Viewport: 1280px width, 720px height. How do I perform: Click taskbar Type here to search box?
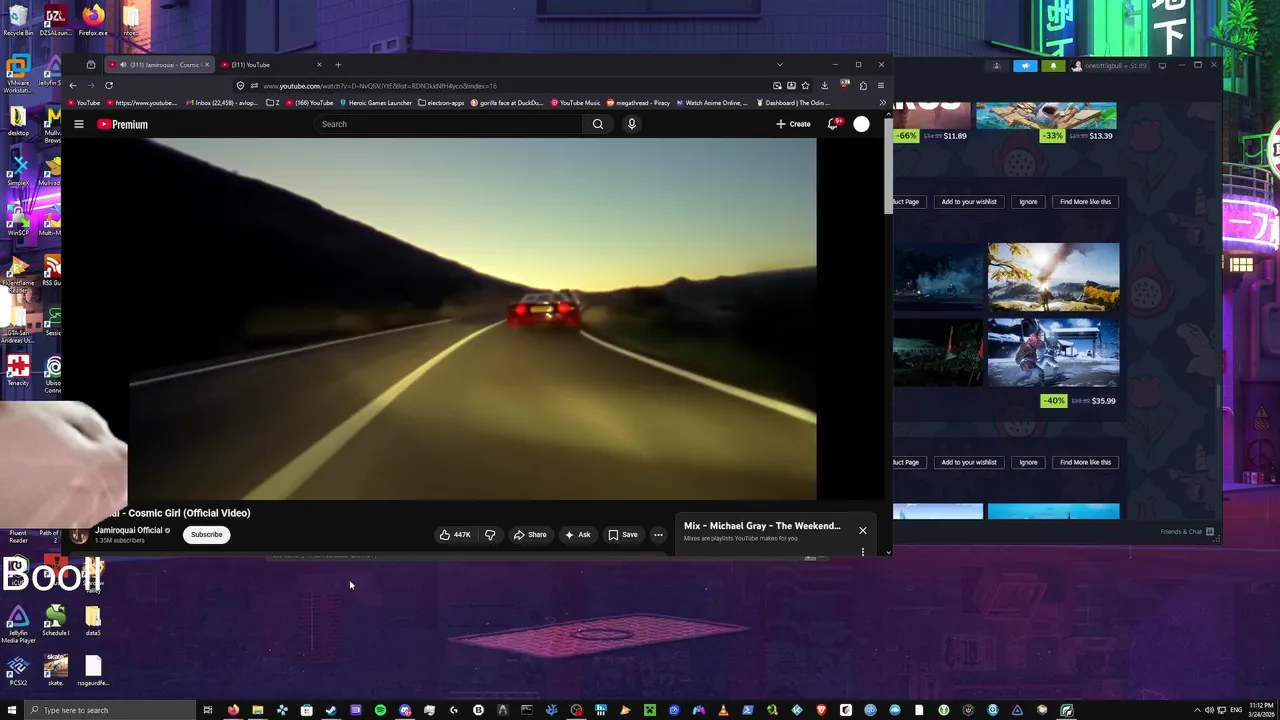pos(108,710)
